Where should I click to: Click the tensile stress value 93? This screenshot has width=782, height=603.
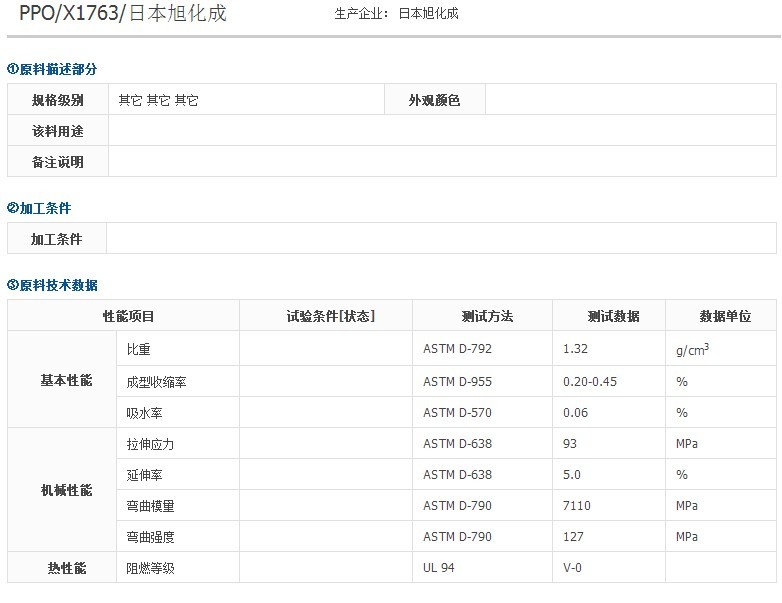tap(570, 443)
